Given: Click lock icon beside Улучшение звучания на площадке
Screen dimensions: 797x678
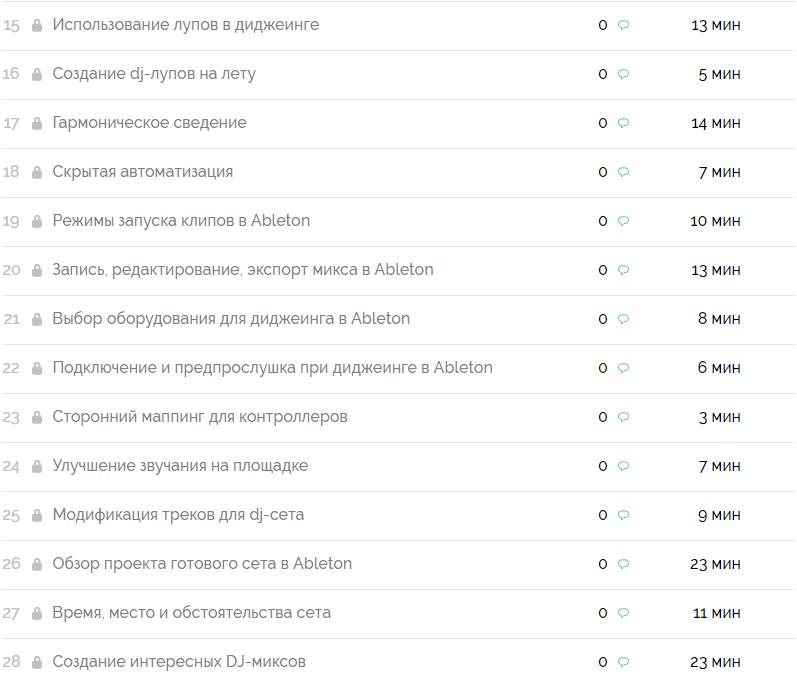Looking at the screenshot, I should (37, 466).
